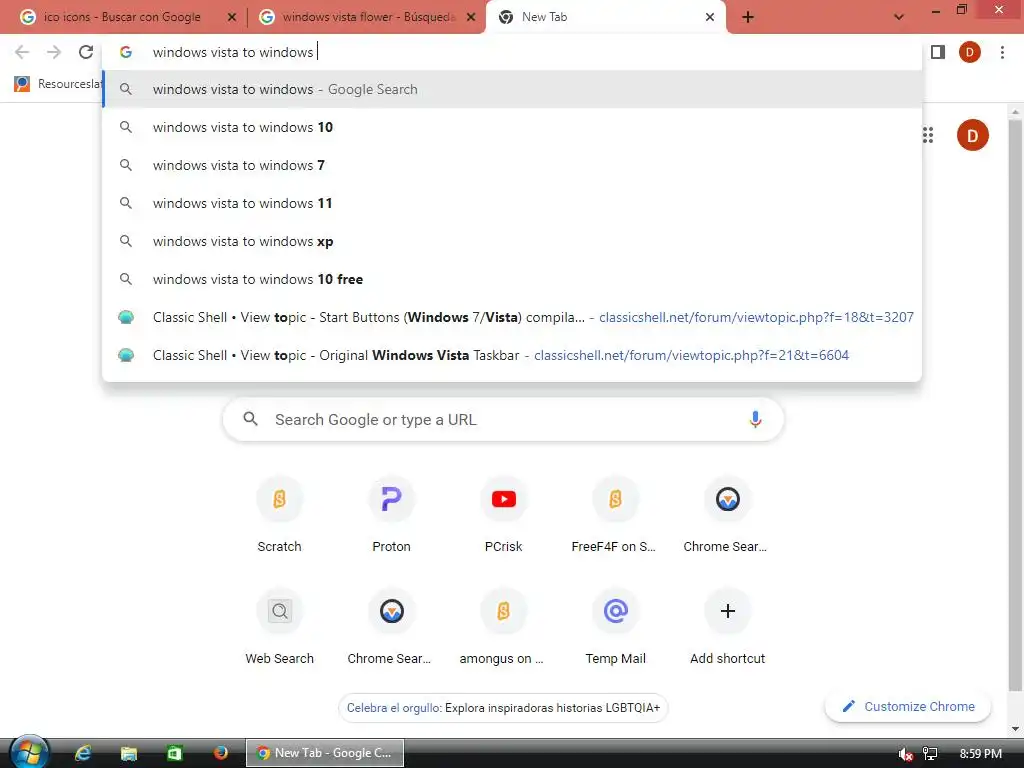Viewport: 1024px width, 768px height.
Task: Switch to 'windows vista flower' tab
Action: [368, 17]
